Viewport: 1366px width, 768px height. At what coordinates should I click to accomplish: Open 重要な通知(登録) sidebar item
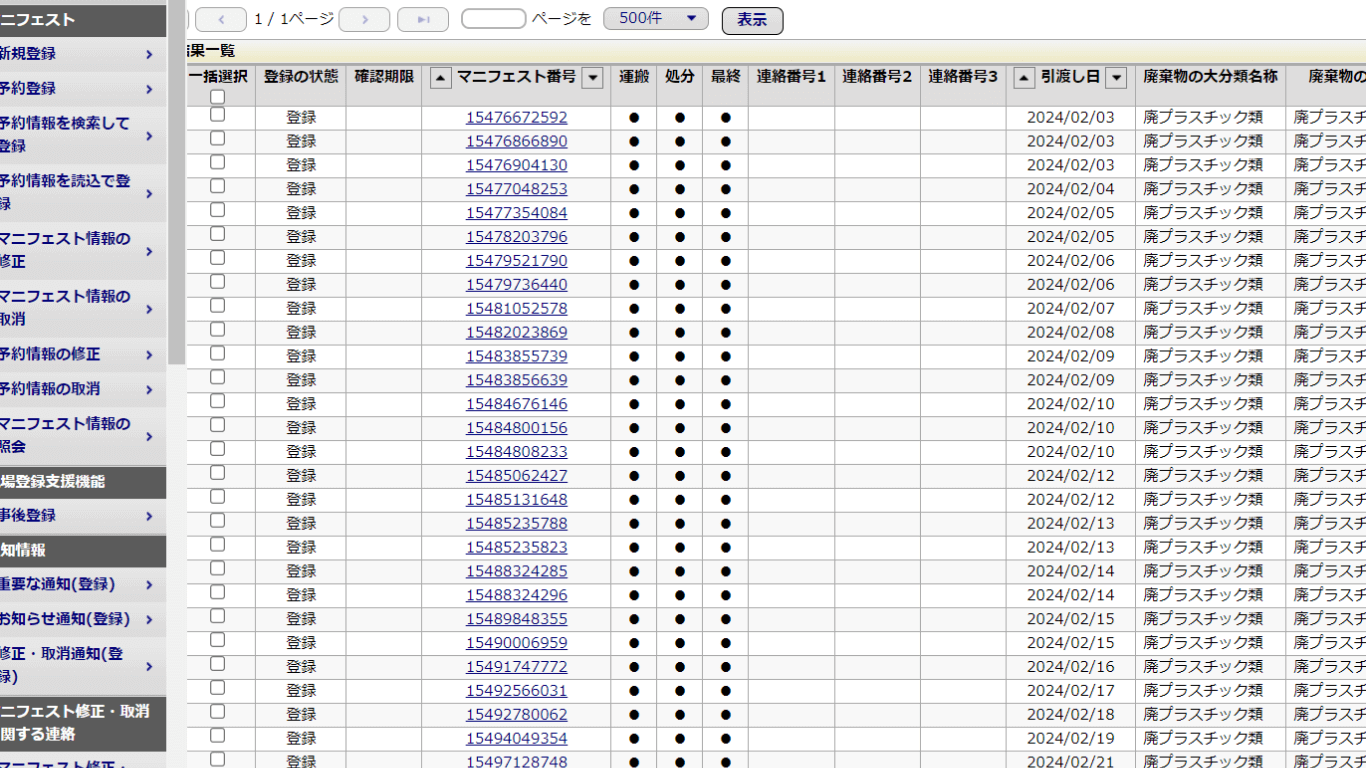click(x=82, y=584)
